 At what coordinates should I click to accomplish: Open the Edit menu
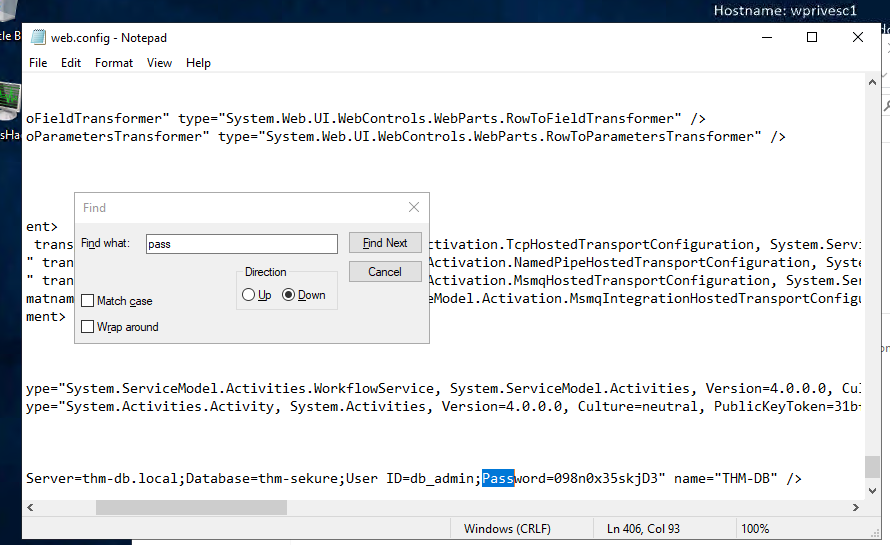[71, 63]
